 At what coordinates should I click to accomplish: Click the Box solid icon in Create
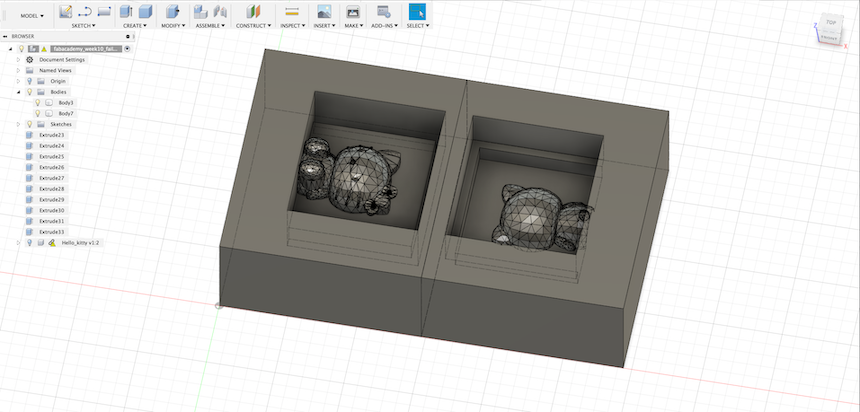145,11
